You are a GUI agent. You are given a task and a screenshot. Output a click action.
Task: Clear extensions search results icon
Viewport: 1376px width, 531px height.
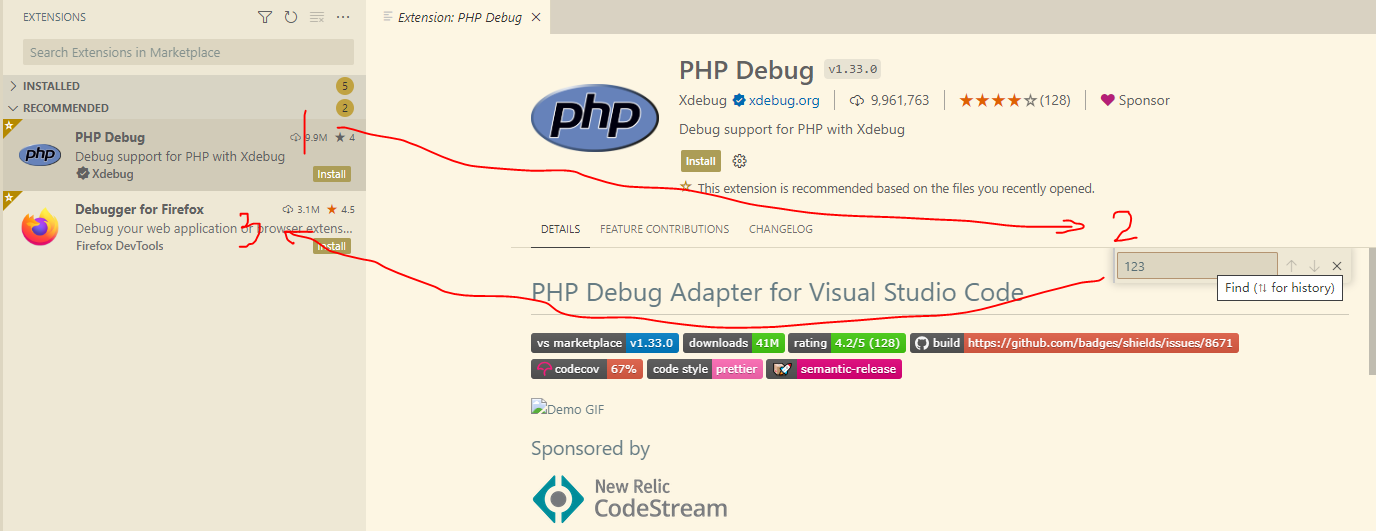(x=317, y=17)
